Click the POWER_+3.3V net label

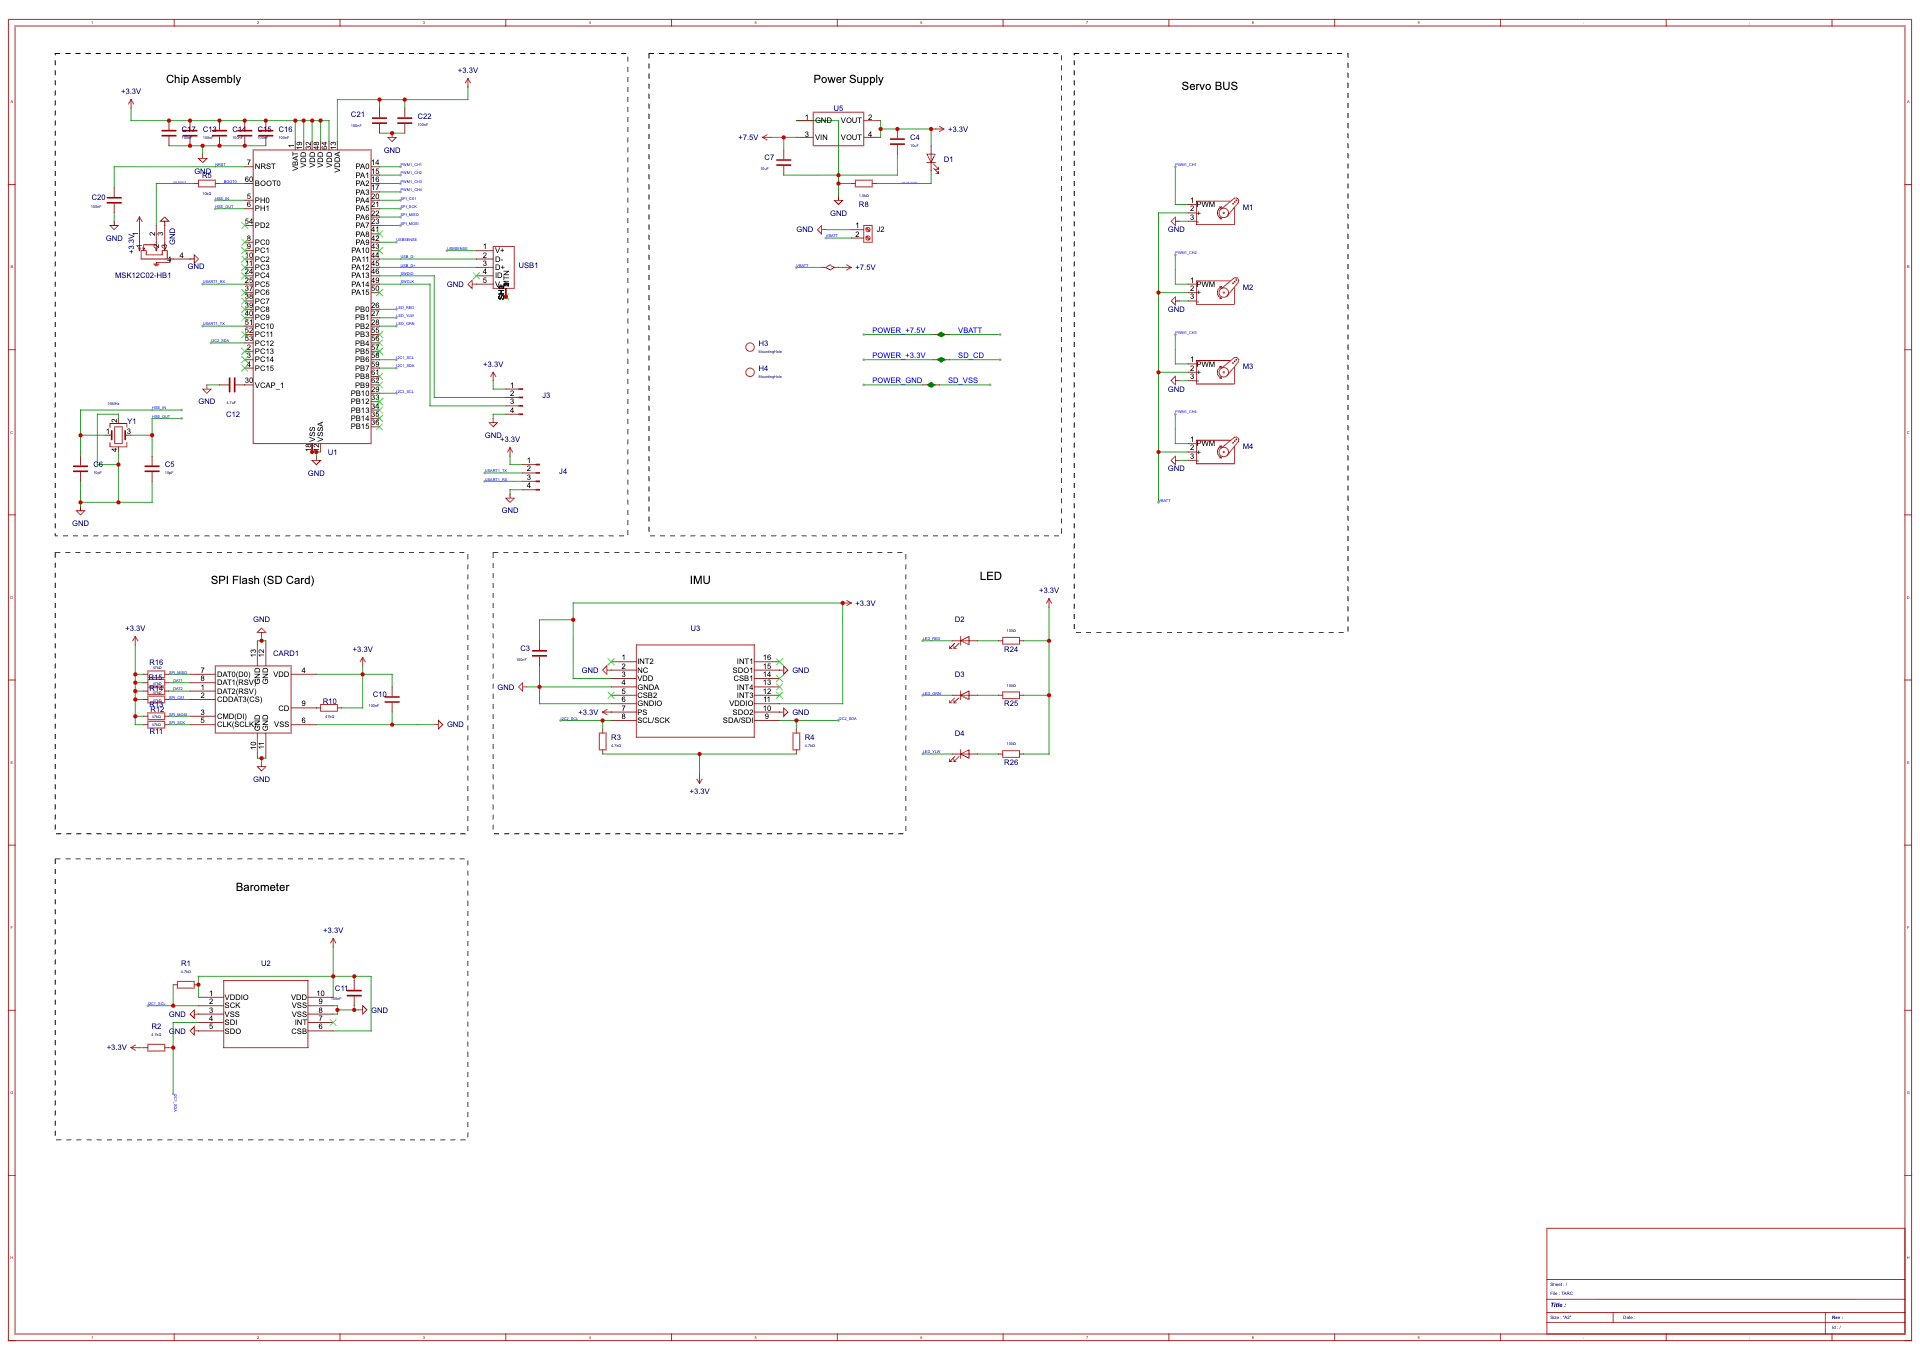pos(898,355)
